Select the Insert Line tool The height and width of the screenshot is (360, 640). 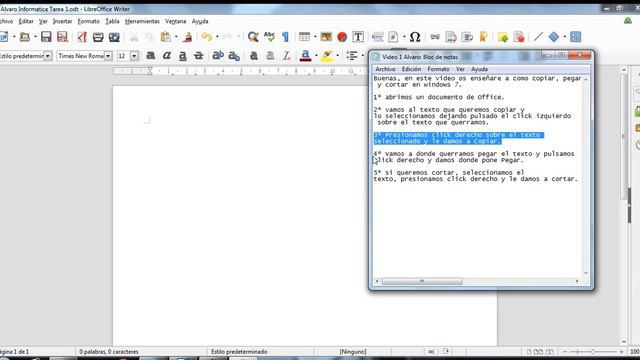538,37
